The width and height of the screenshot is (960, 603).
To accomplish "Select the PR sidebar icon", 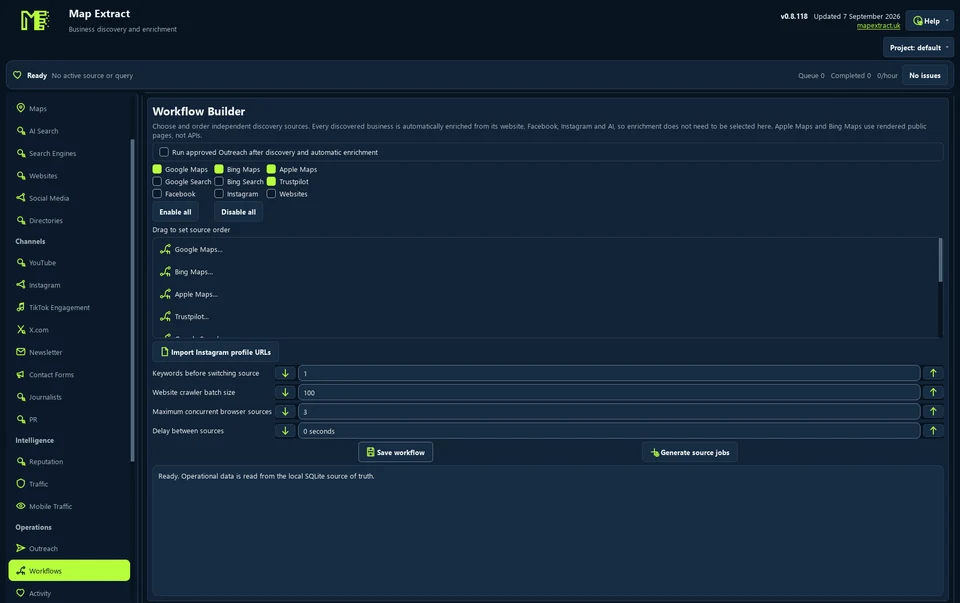I will (21, 419).
